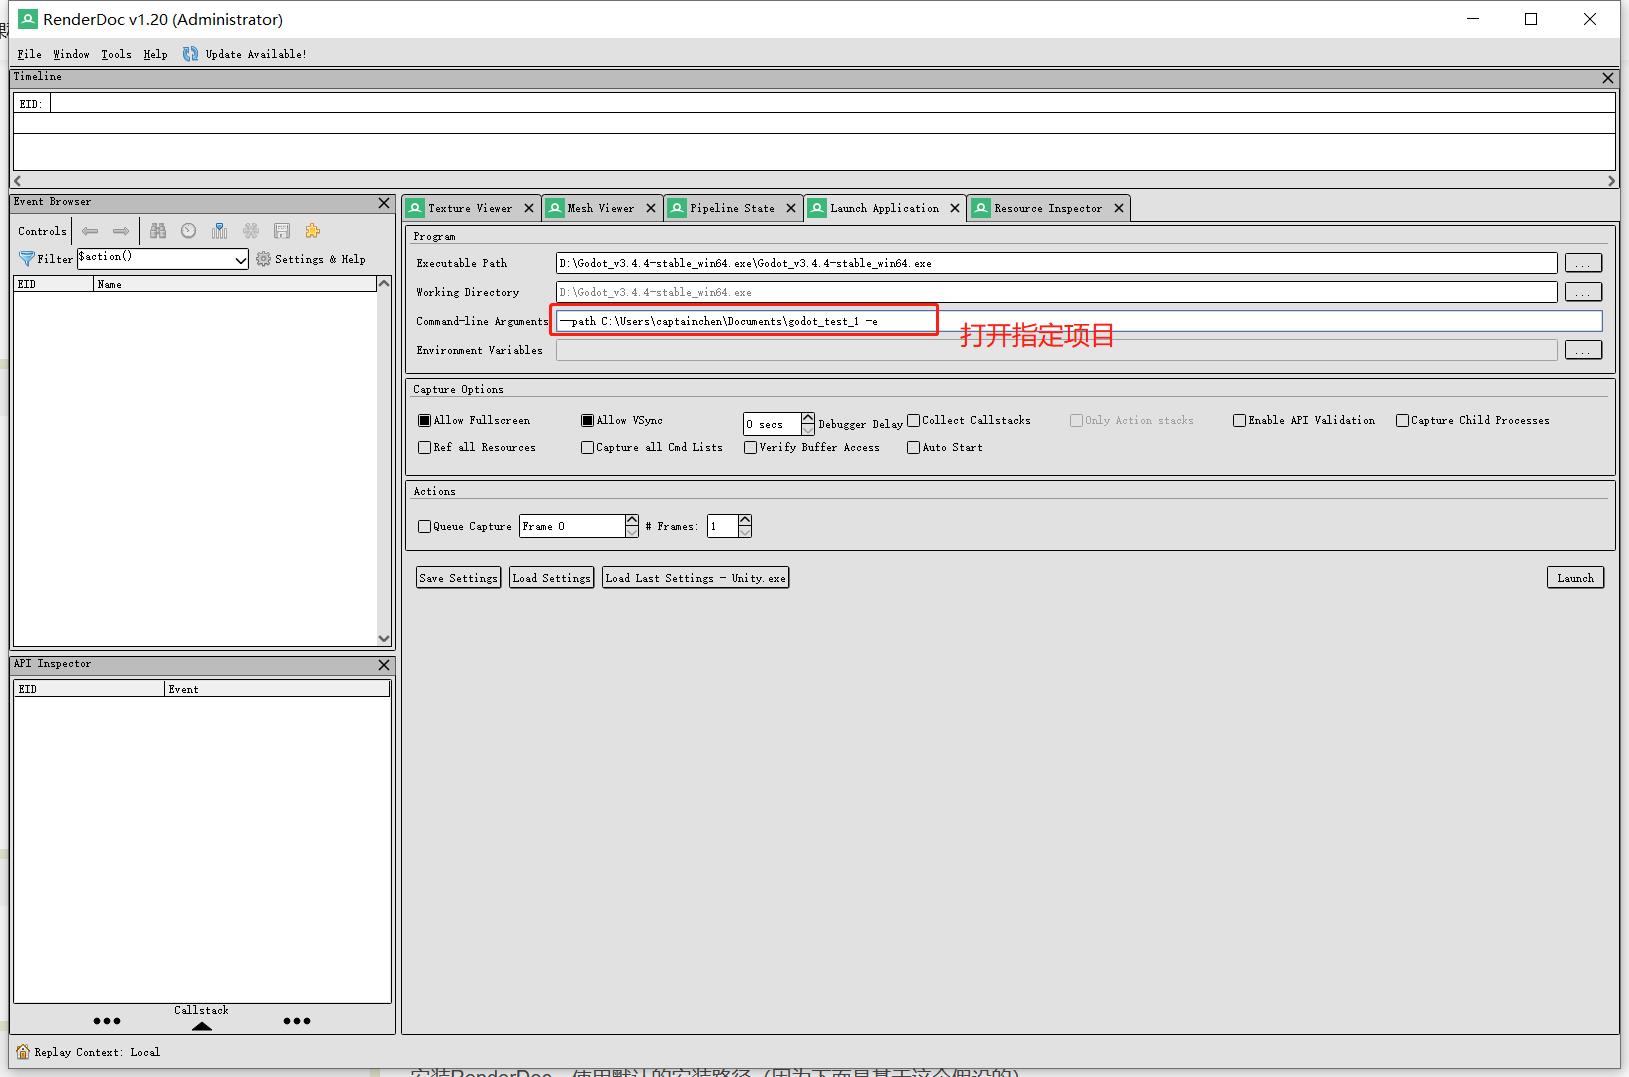This screenshot has width=1629, height=1077.
Task: Click the asterisk bookmark icon in Event Browser
Action: click(x=251, y=231)
